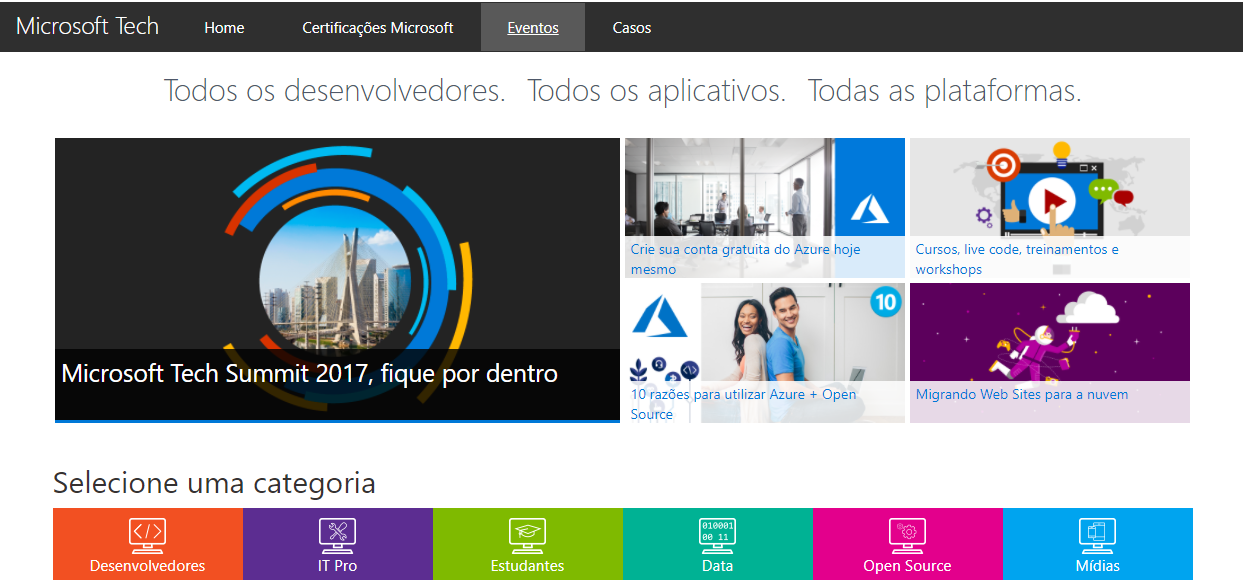Follow '10 razões para utilizar Azure' link

tap(743, 404)
